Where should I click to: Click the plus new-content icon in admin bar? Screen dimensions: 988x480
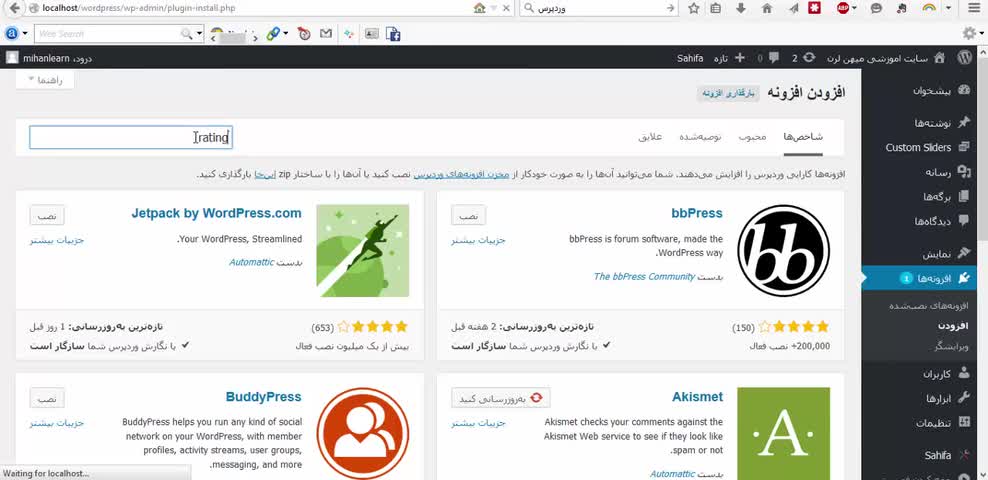[x=740, y=58]
